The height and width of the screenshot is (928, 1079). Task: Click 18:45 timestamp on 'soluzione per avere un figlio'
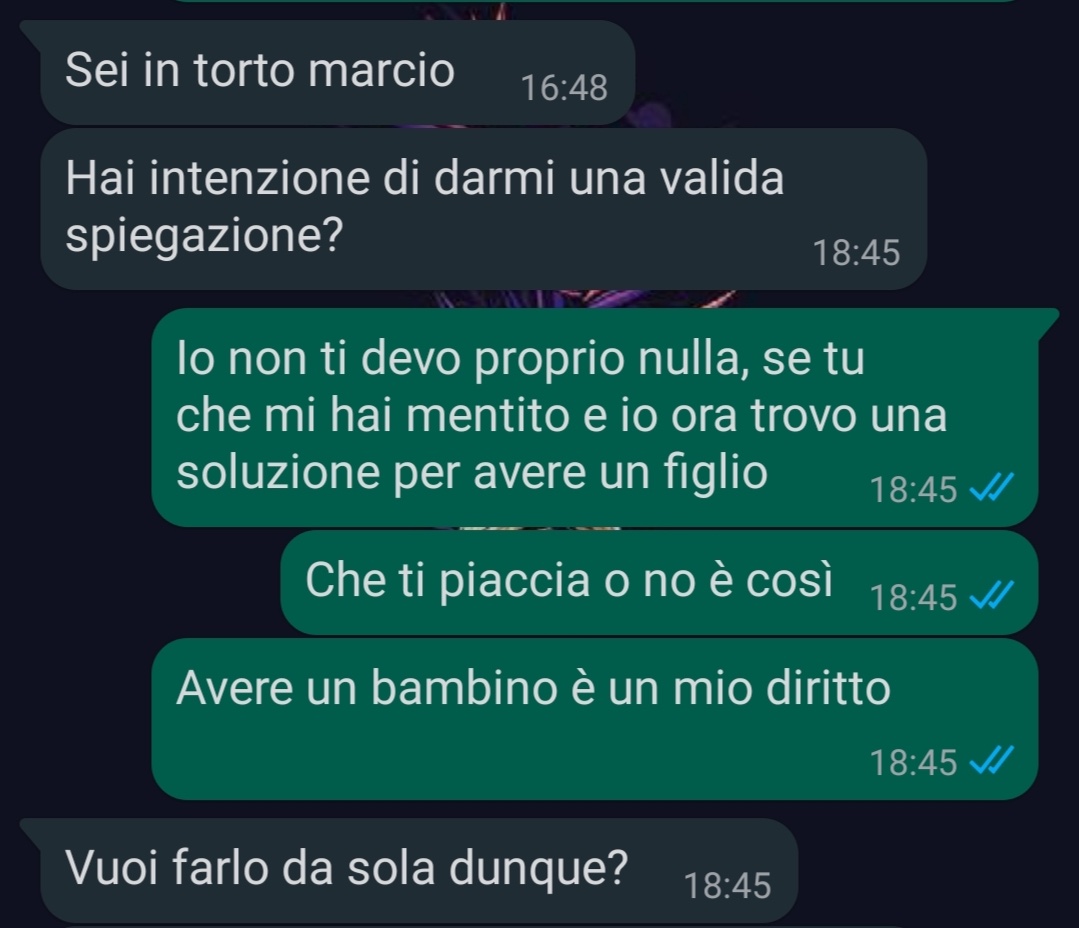pos(913,490)
